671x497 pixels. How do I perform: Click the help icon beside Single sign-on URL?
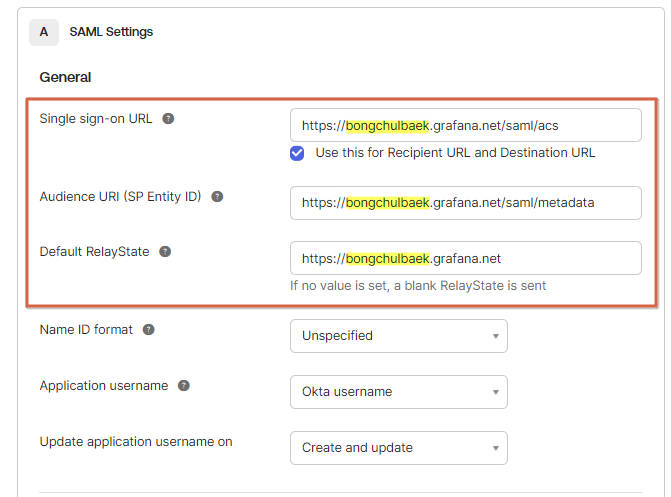point(168,118)
